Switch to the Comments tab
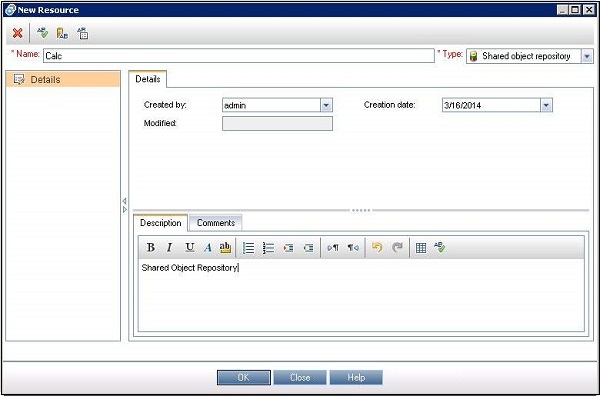This screenshot has width=600, height=396. [216, 223]
